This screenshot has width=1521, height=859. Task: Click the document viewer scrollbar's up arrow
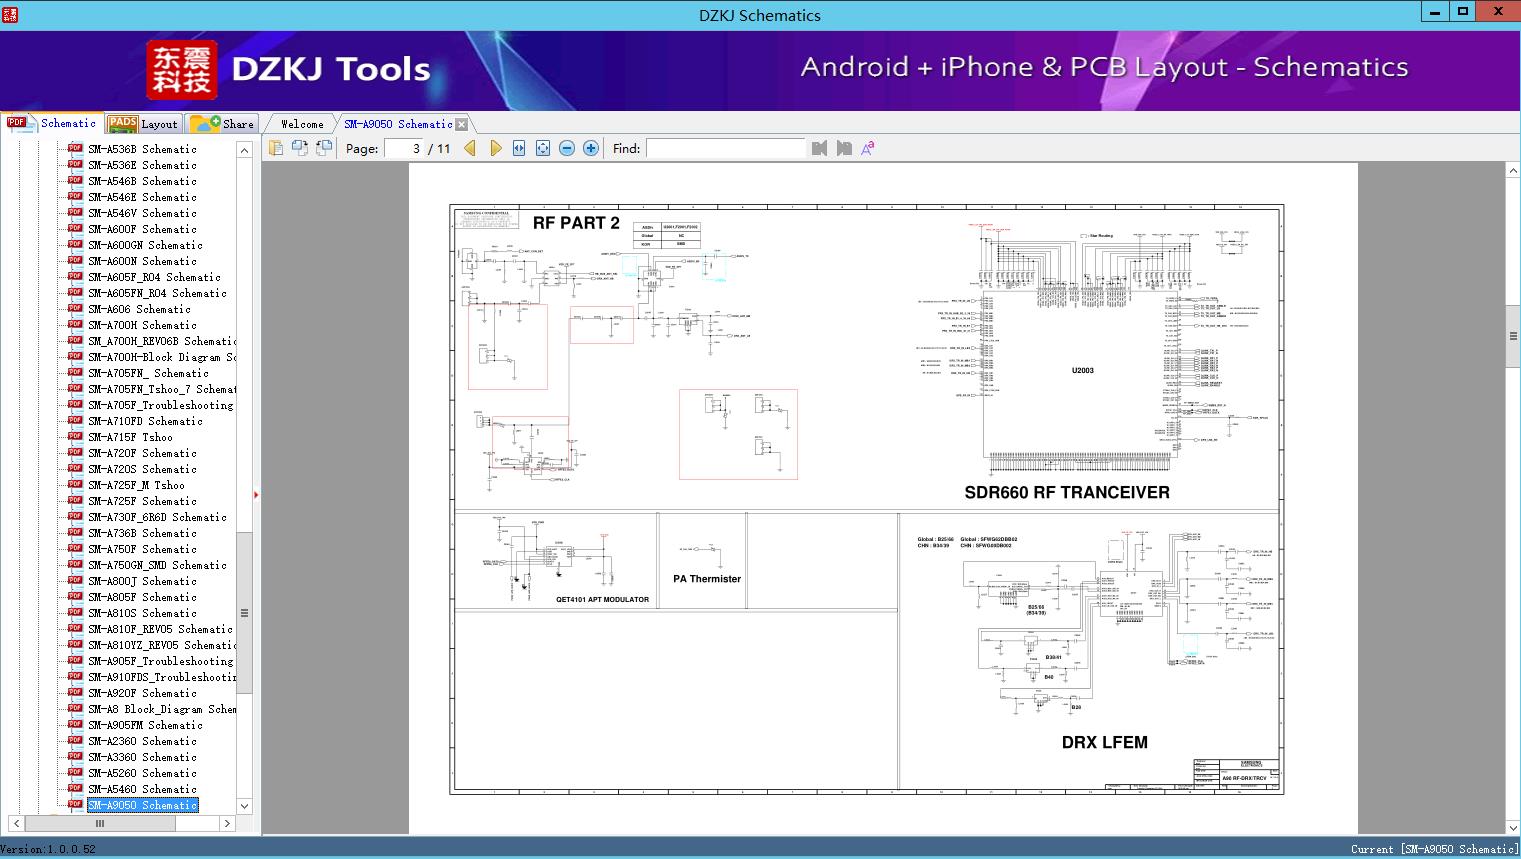[x=1513, y=171]
